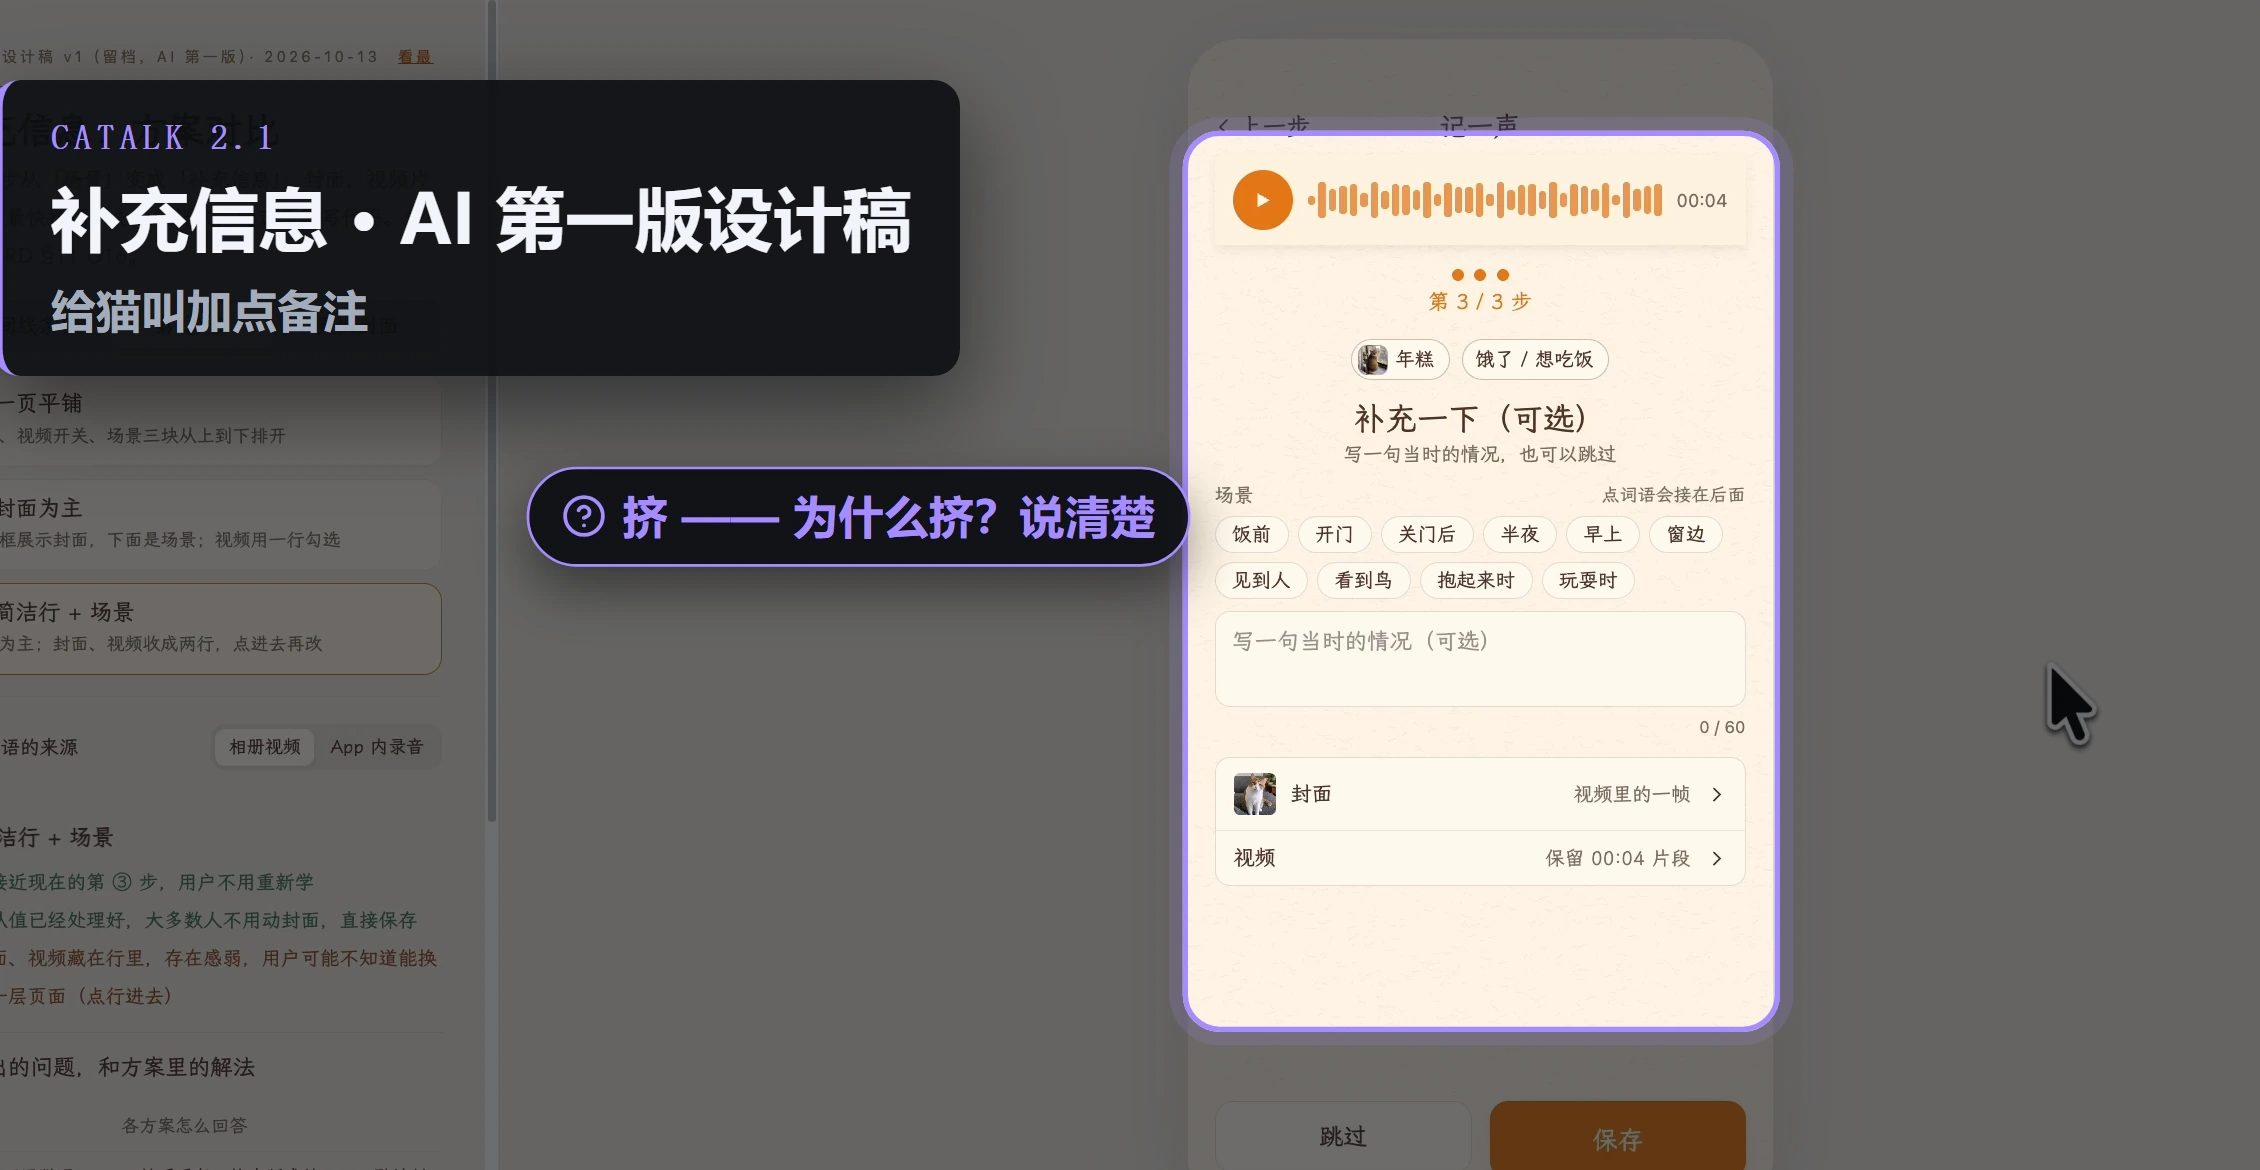Expand the 封面 row chevron
The width and height of the screenshot is (2260, 1170).
[1717, 794]
